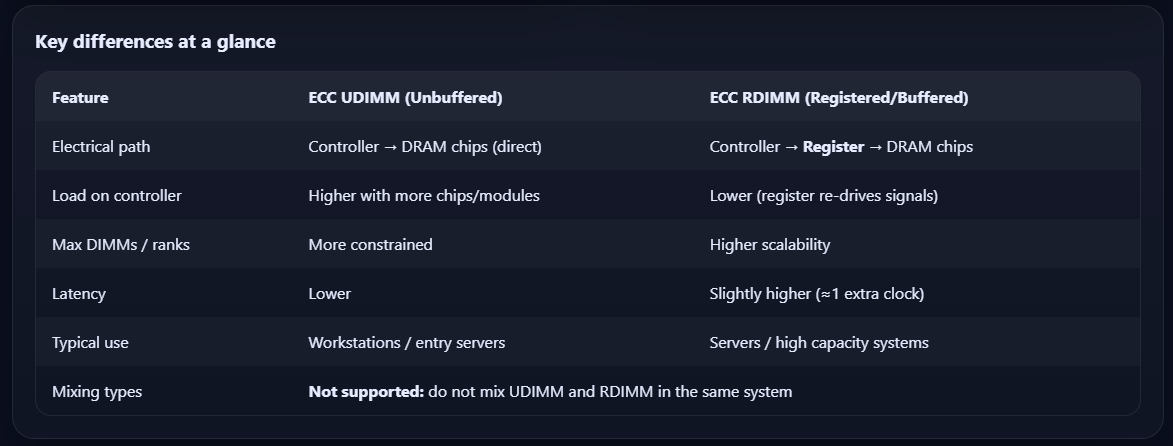
Task: Click the 'Max DIMMs / ranks' row label
Action: pos(120,245)
